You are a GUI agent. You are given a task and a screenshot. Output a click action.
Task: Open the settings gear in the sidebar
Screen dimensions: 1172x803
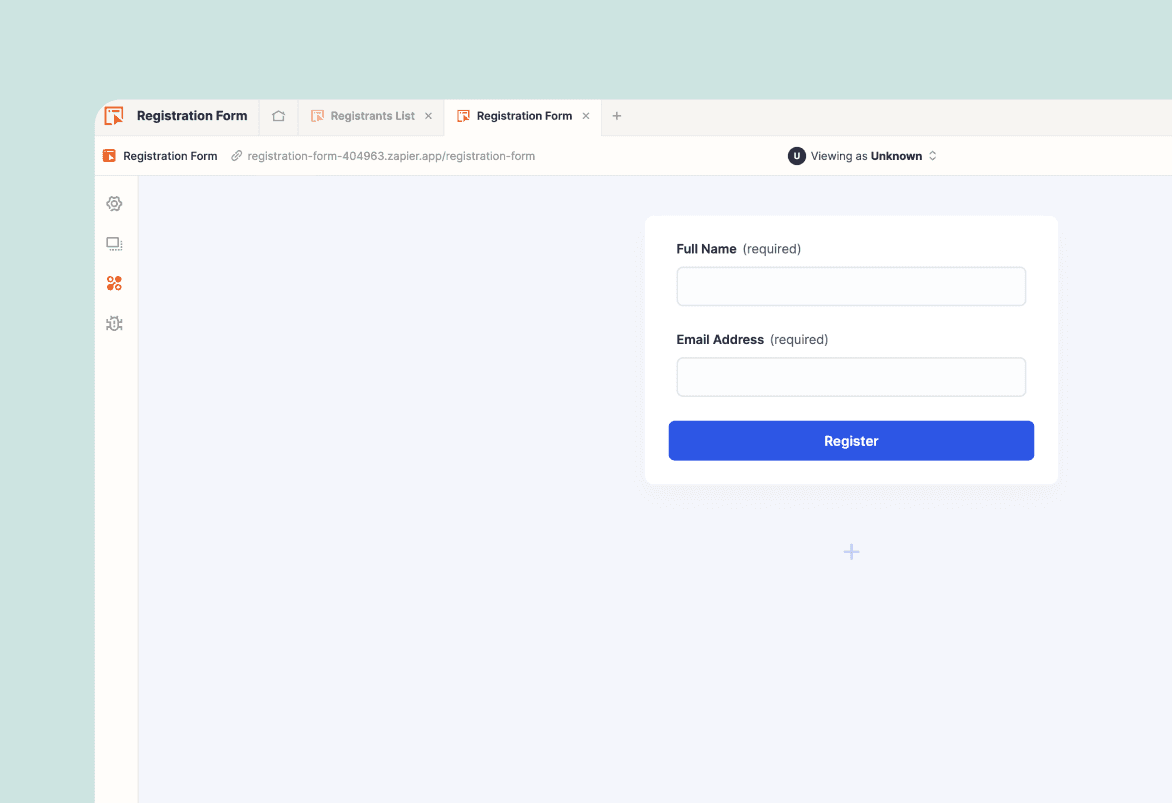tap(114, 204)
